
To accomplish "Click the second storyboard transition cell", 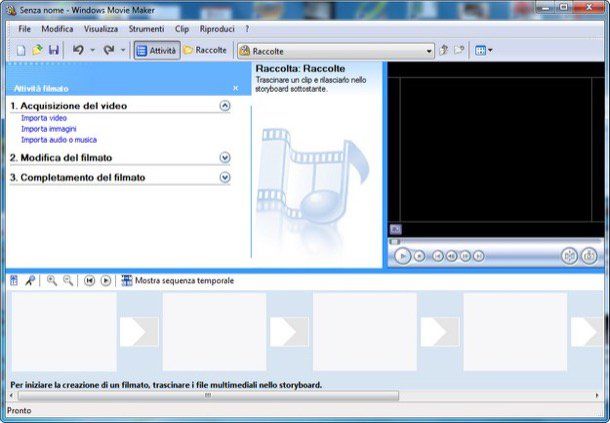I will [289, 332].
